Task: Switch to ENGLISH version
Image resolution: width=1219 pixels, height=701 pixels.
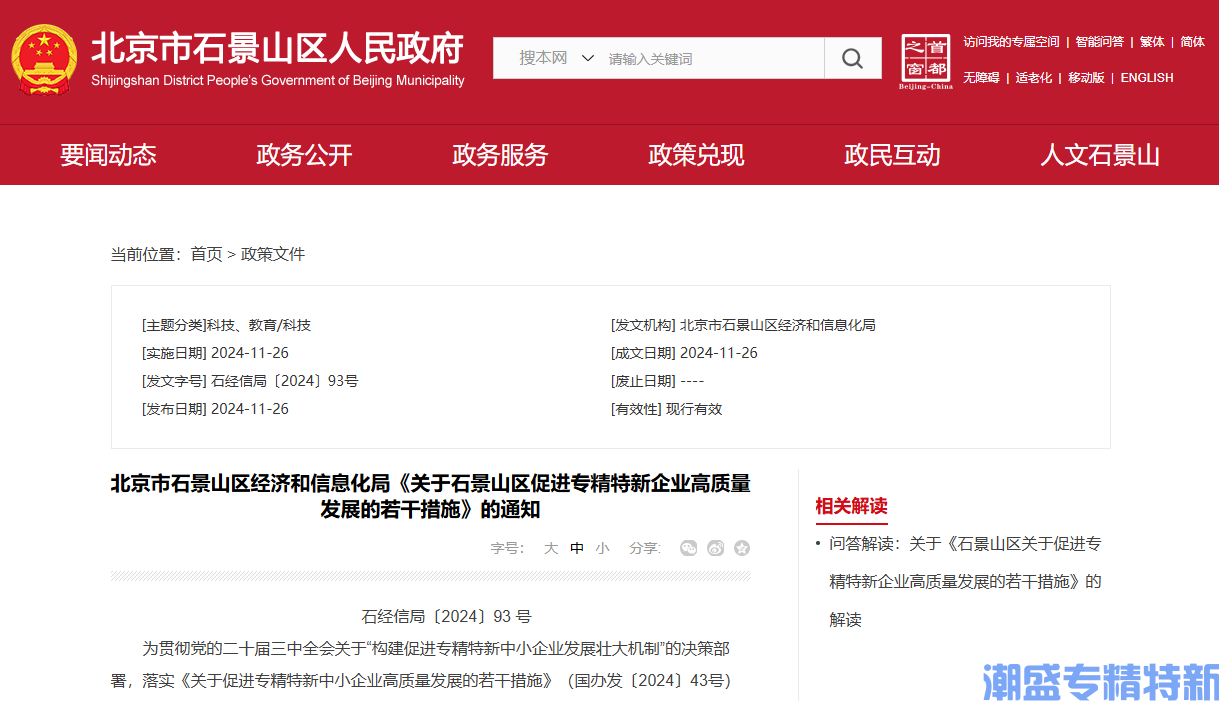Action: click(1147, 78)
